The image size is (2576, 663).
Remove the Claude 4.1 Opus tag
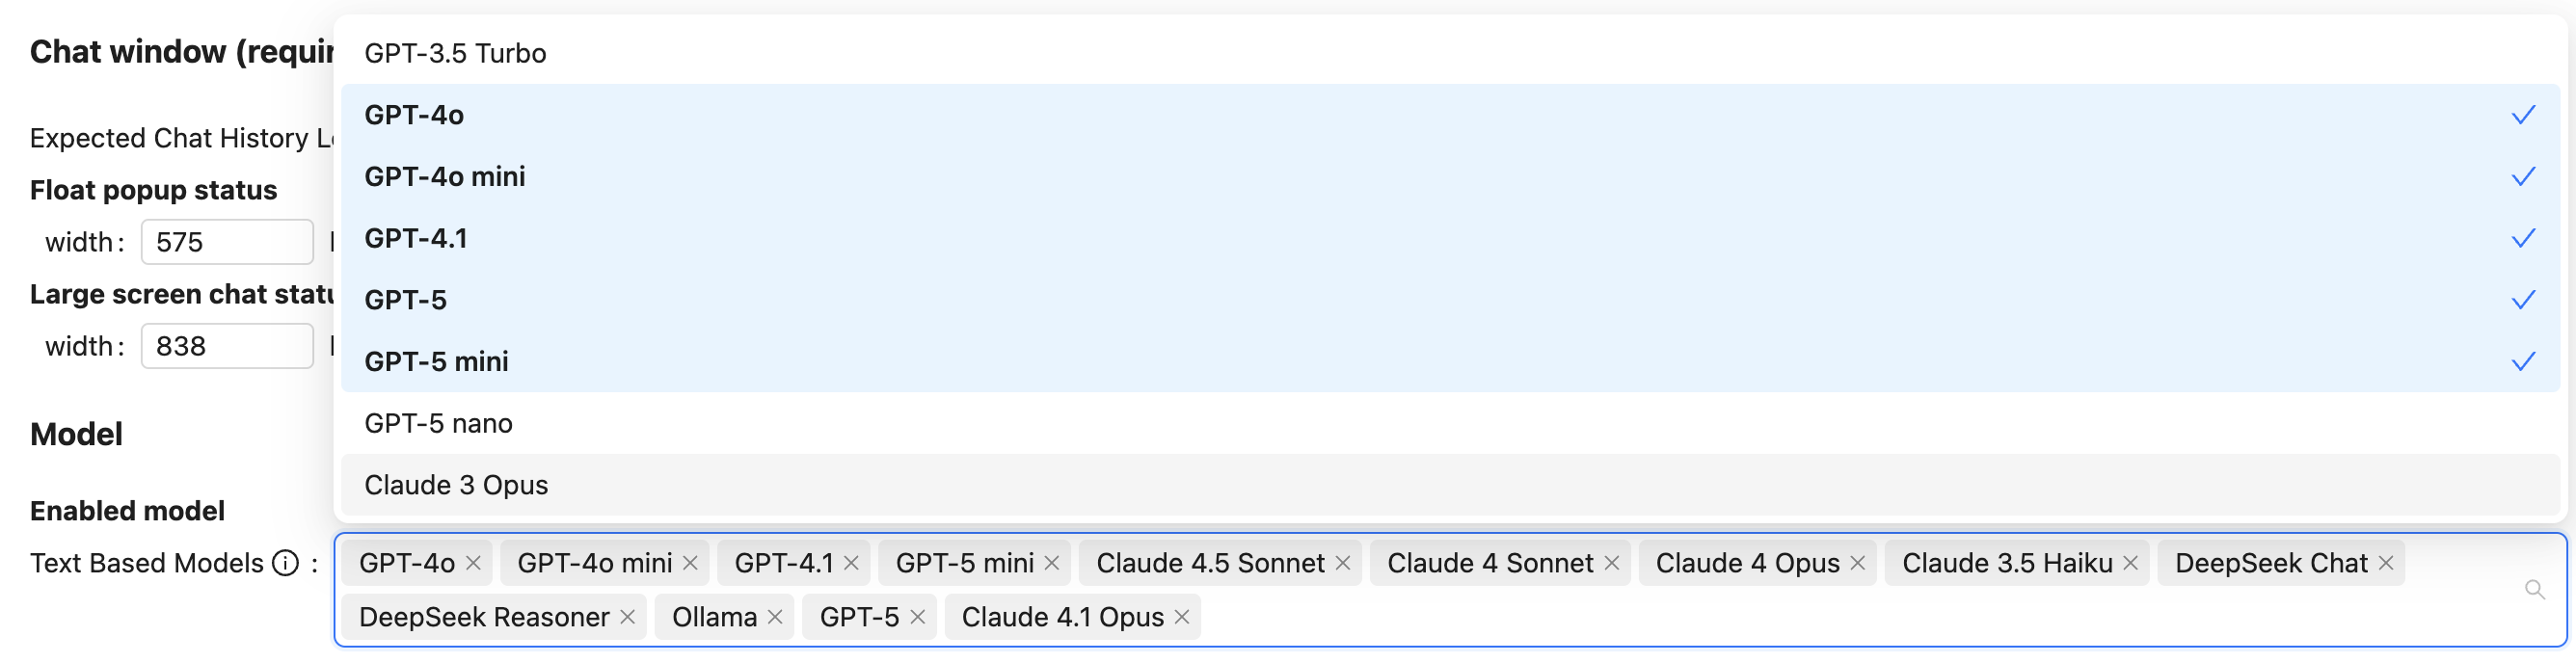[x=1182, y=617]
